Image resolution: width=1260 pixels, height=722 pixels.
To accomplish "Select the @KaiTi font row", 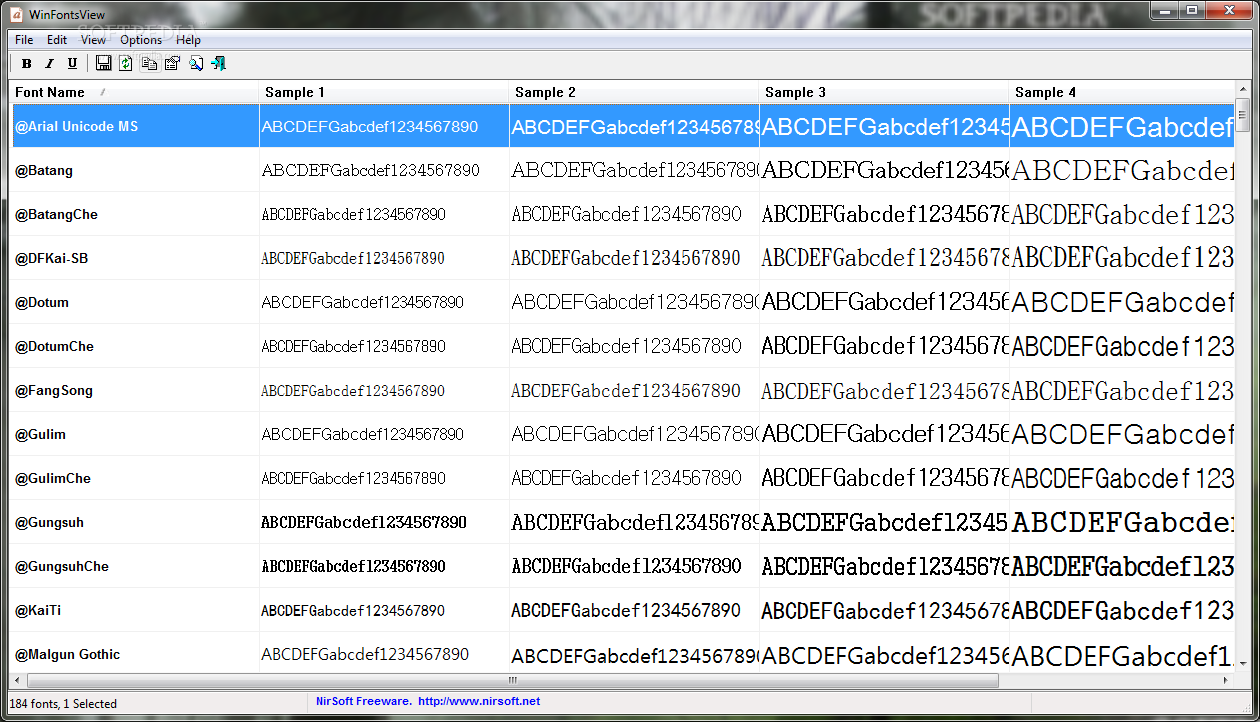I will coord(622,610).
